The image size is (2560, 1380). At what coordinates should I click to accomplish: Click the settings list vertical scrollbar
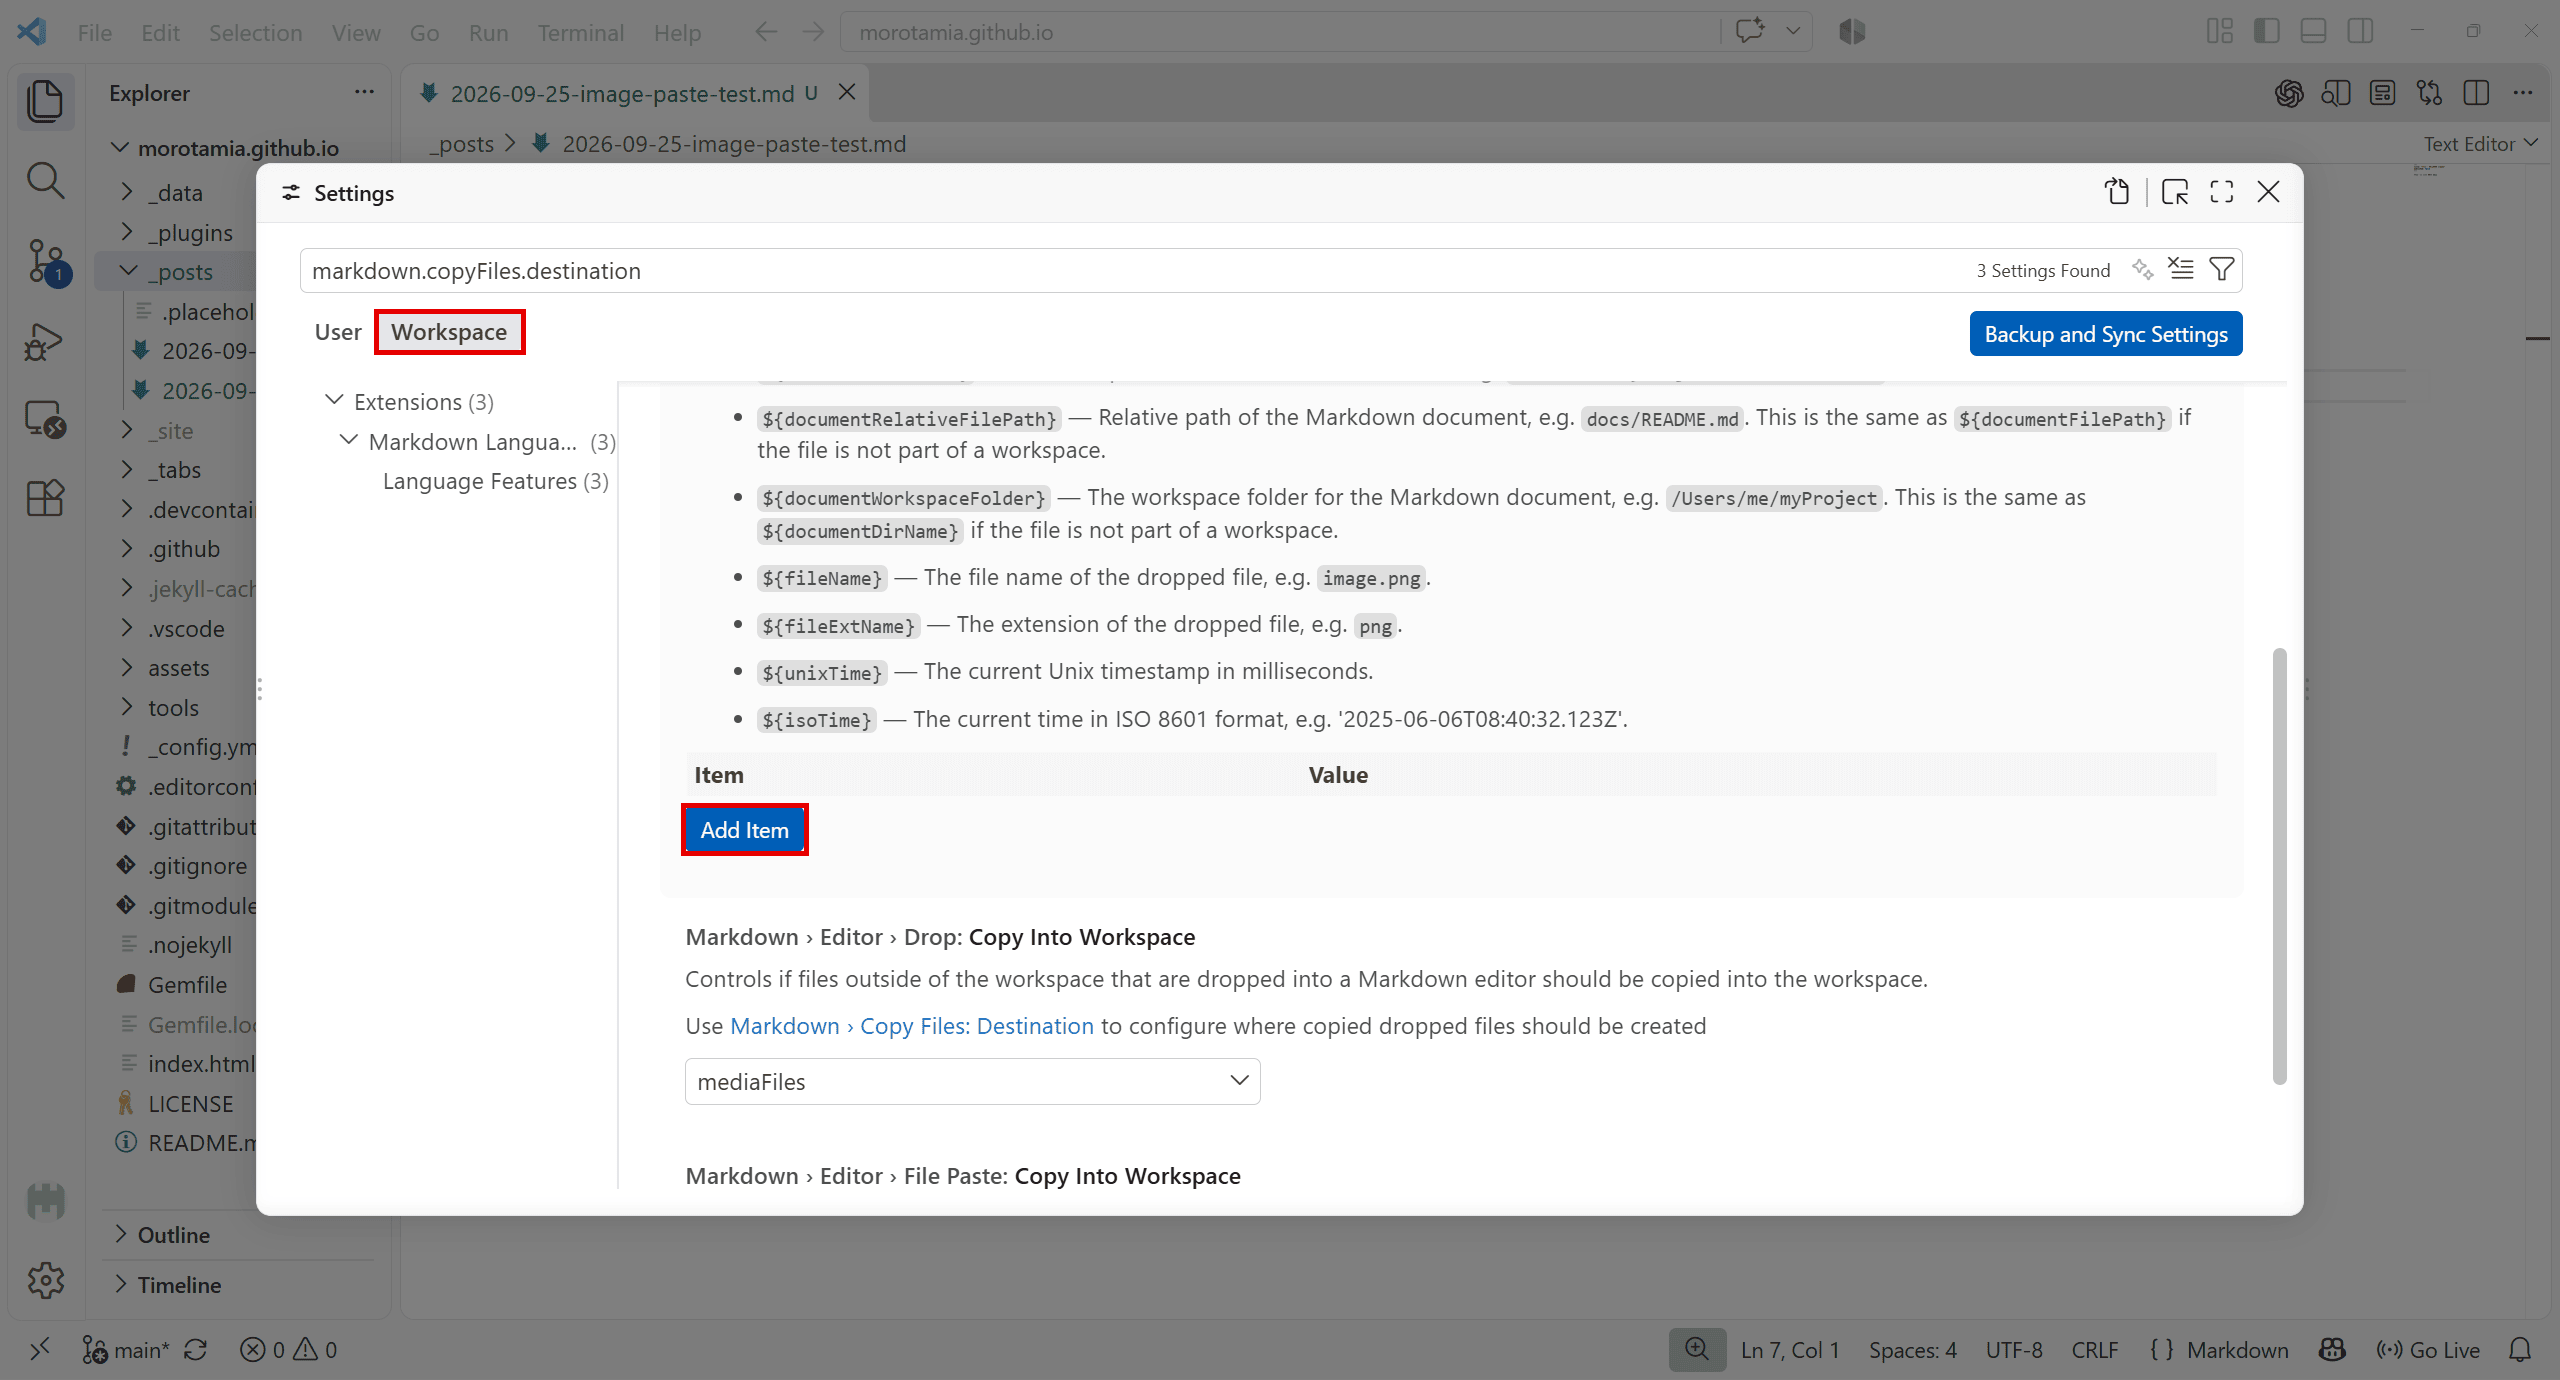pos(2279,865)
